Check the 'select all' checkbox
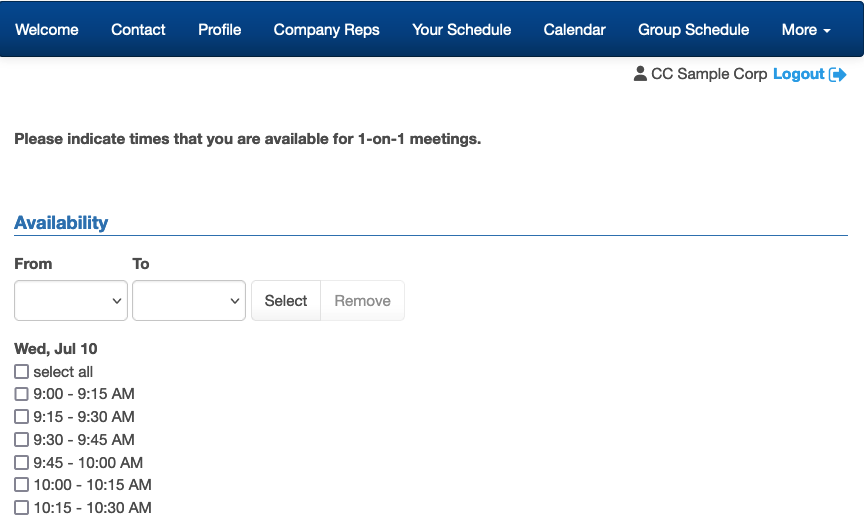This screenshot has height=521, width=864. (22, 372)
